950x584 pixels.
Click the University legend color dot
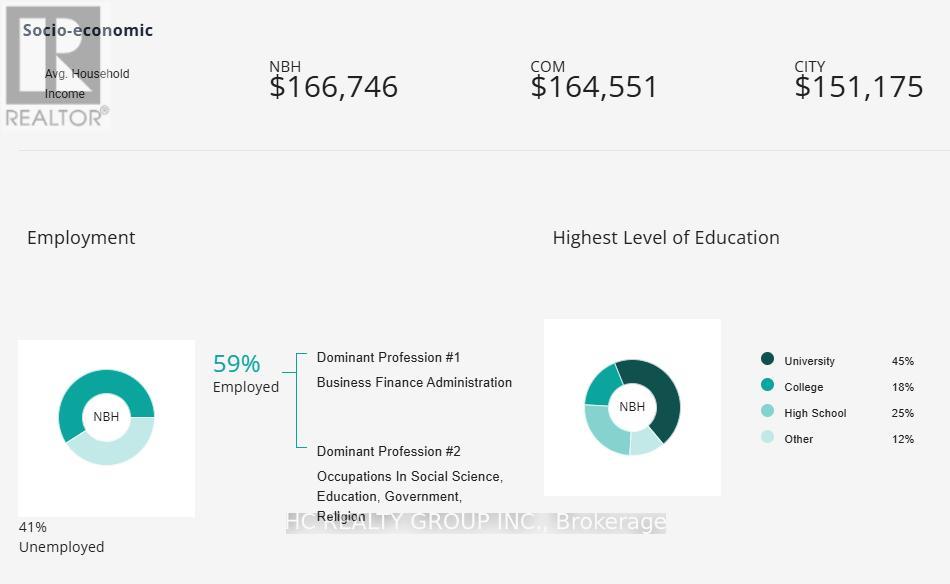(x=767, y=359)
